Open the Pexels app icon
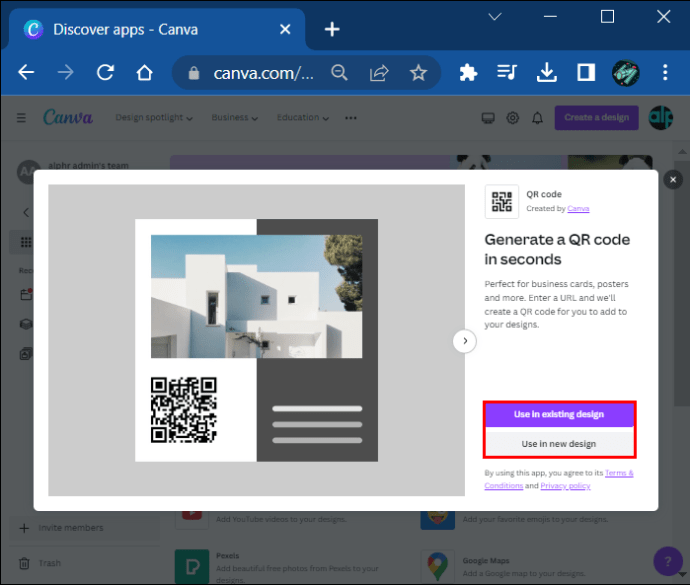 point(192,567)
